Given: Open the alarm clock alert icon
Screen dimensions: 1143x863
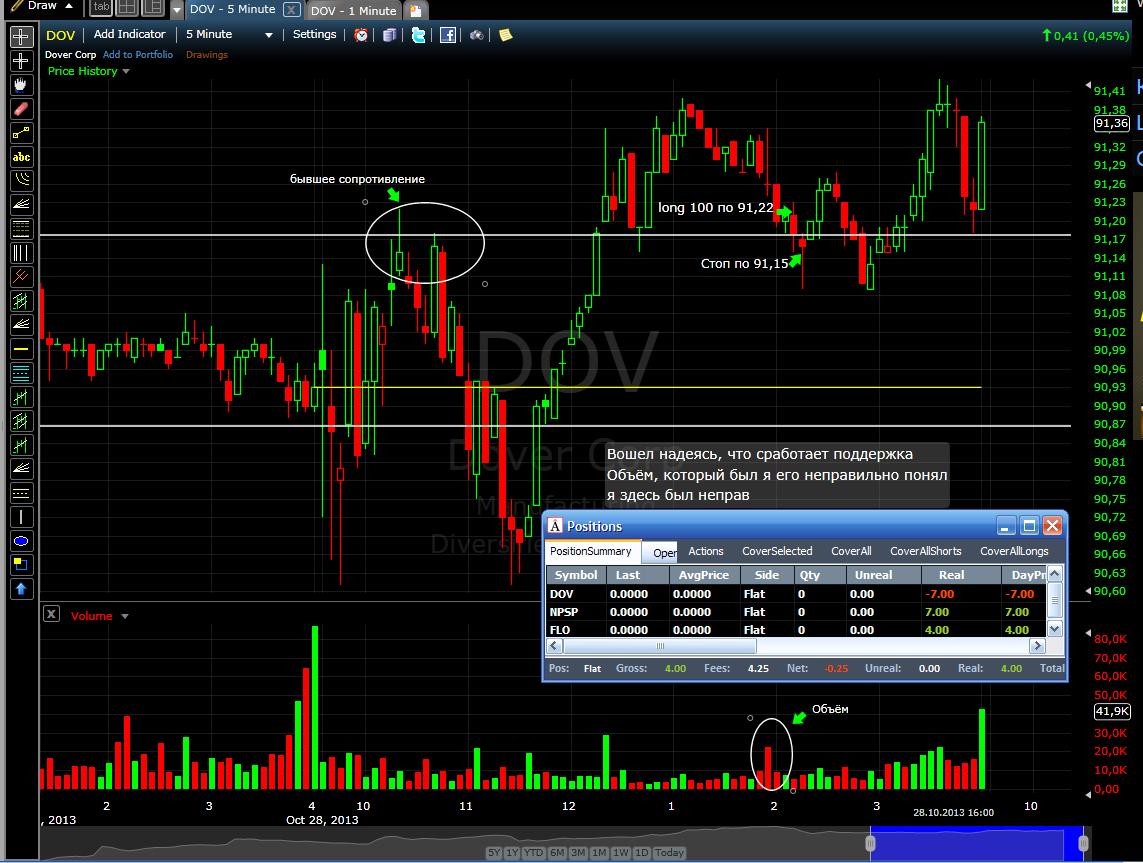Looking at the screenshot, I should [361, 35].
